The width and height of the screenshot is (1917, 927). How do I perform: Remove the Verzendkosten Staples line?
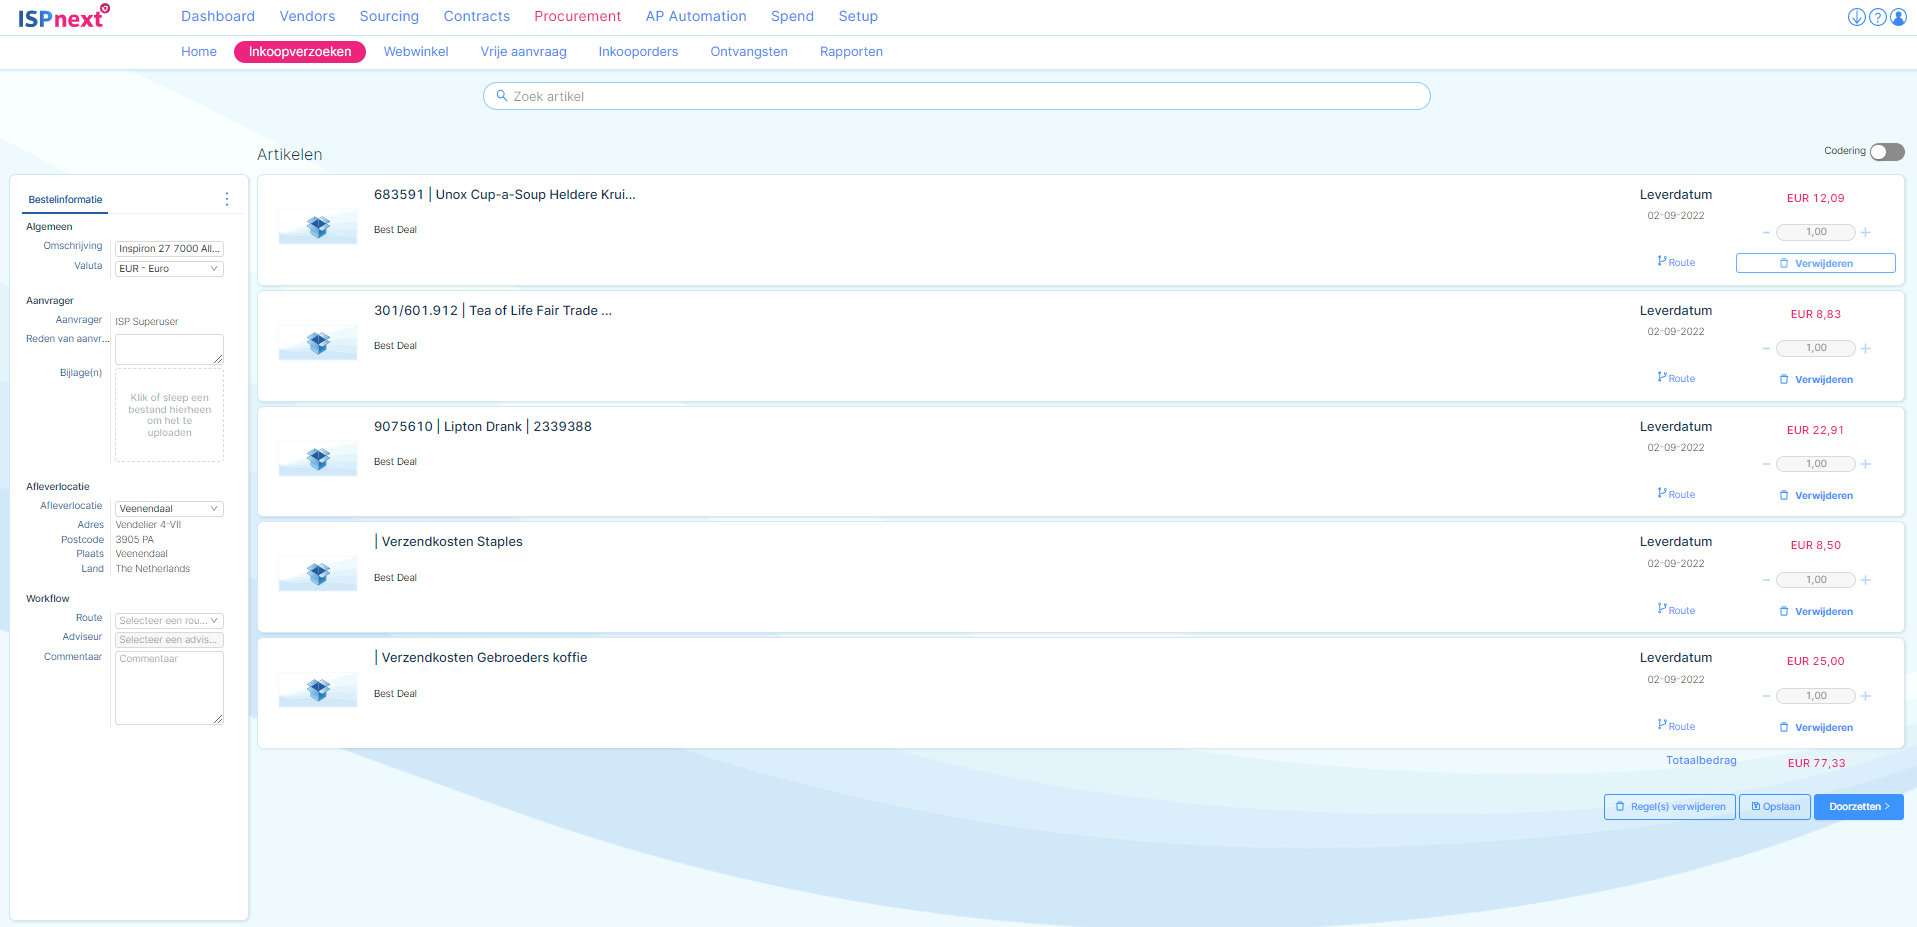pyautogui.click(x=1816, y=611)
